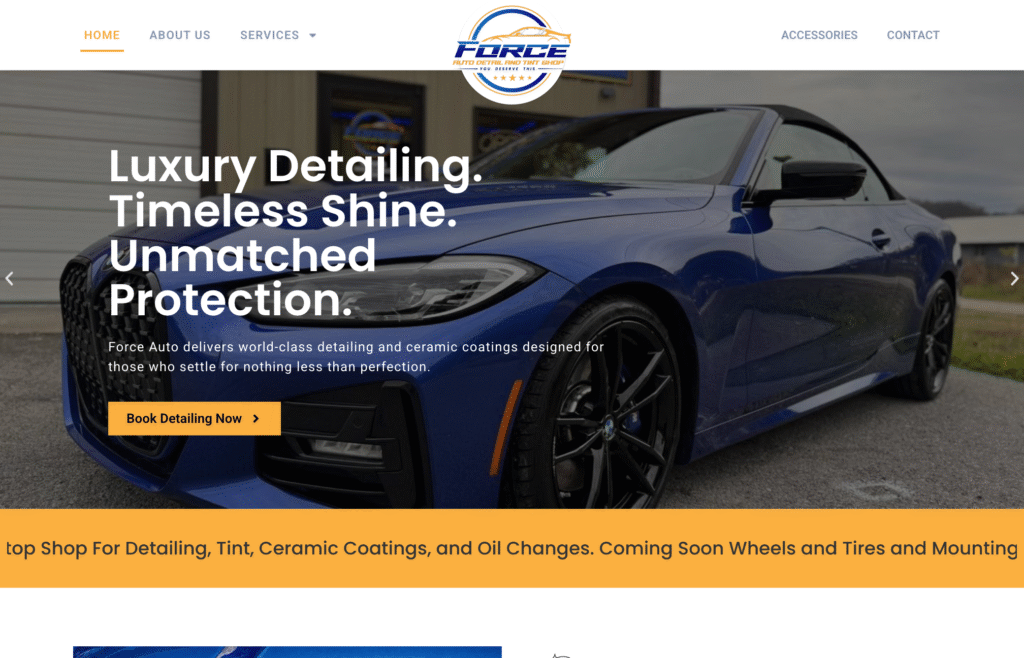Select the Home navigation item
1024x658 pixels.
tap(102, 35)
